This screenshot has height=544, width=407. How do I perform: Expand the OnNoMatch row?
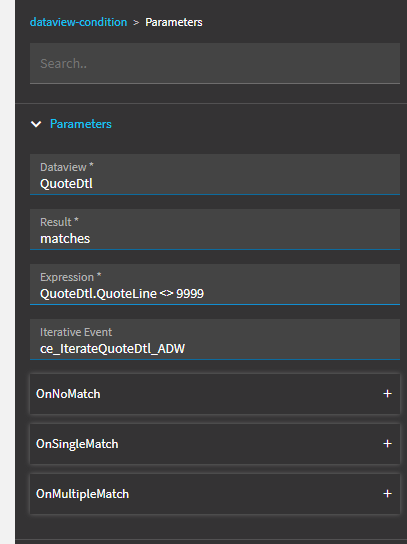(x=215, y=394)
